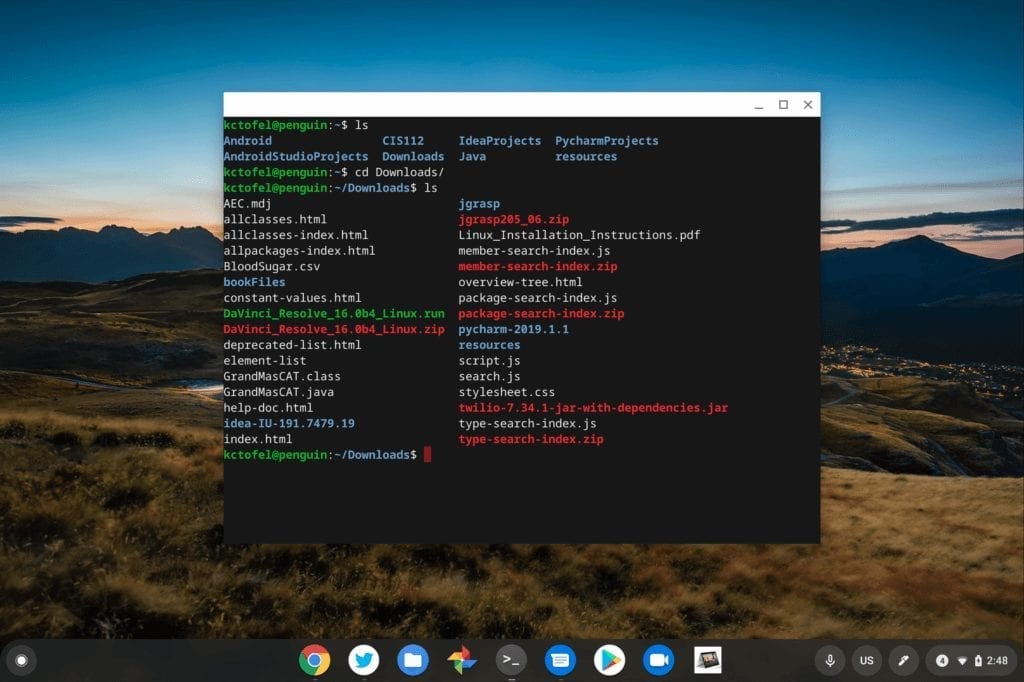Select the green DaVinci_Resolve_16.0b4_Linux.run file

click(x=334, y=314)
